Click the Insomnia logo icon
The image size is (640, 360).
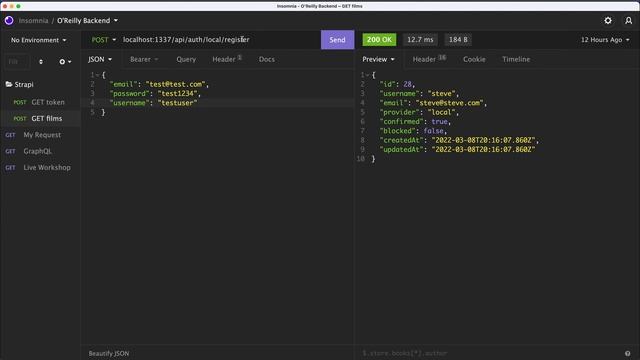[9, 20]
